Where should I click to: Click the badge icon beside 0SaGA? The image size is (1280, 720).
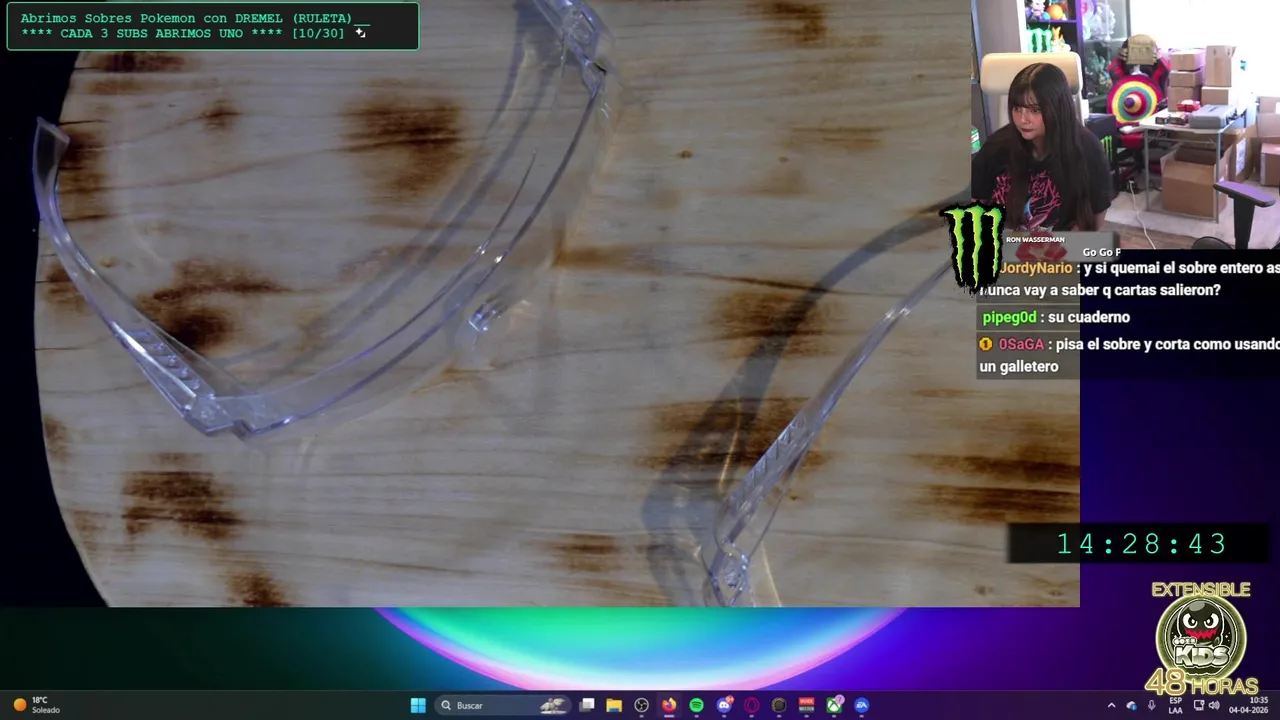[986, 344]
